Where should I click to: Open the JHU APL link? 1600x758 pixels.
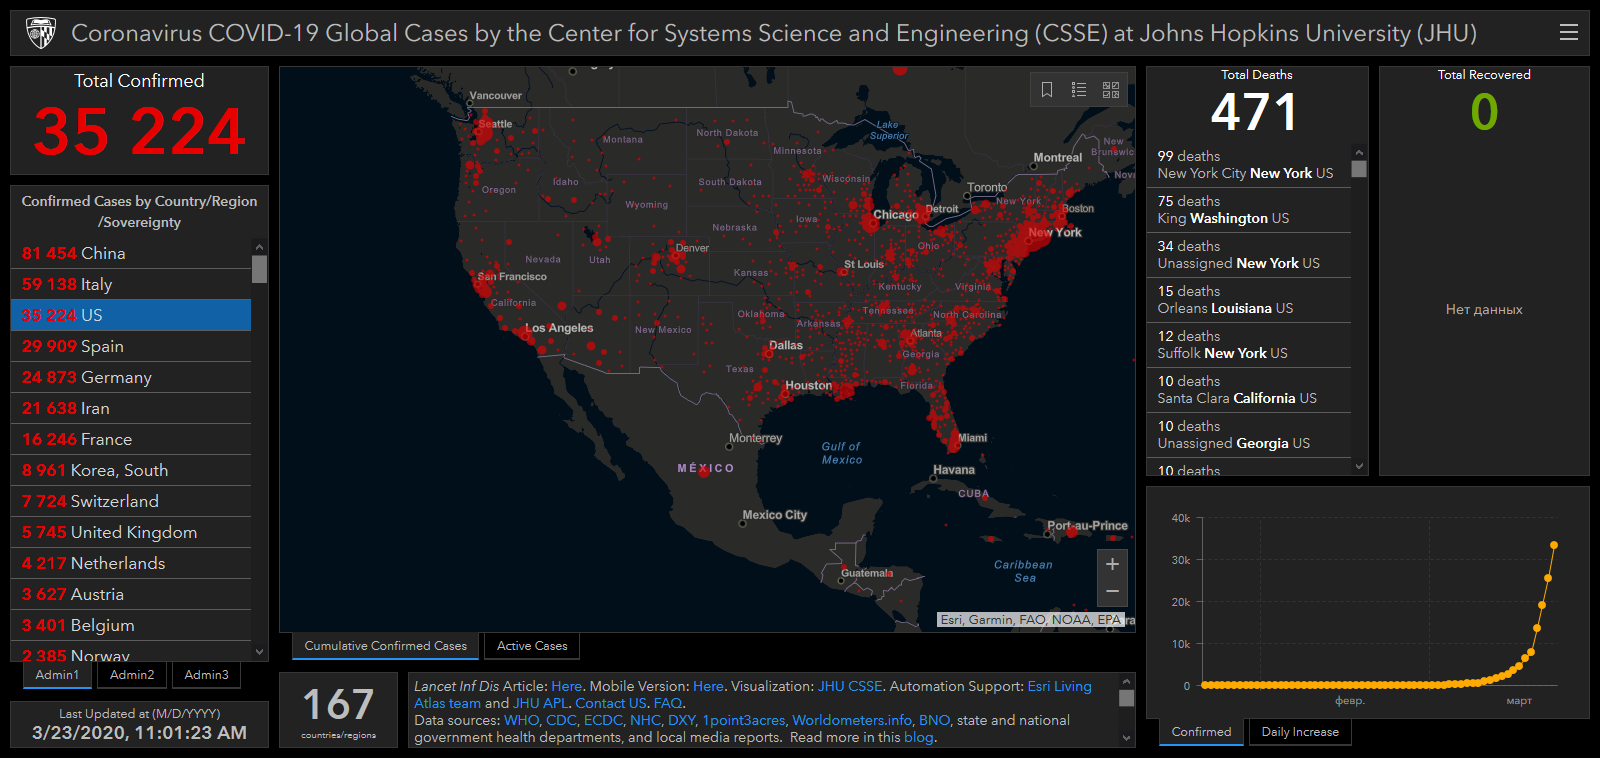540,703
